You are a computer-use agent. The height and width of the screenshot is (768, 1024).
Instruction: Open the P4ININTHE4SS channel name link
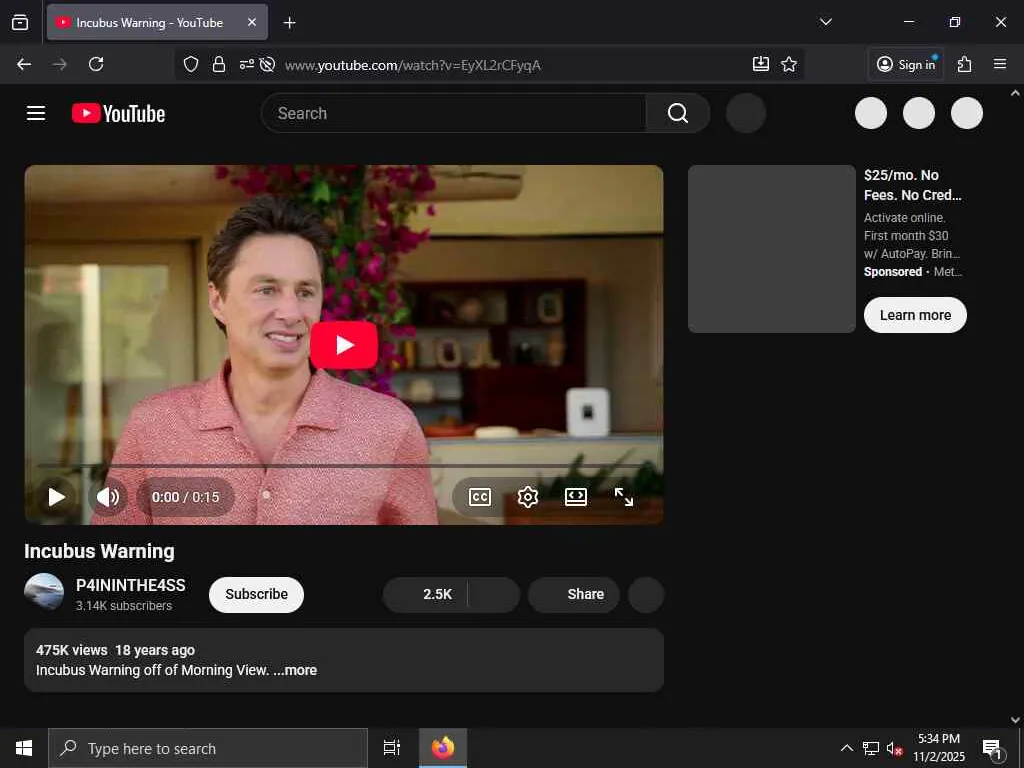[131, 585]
